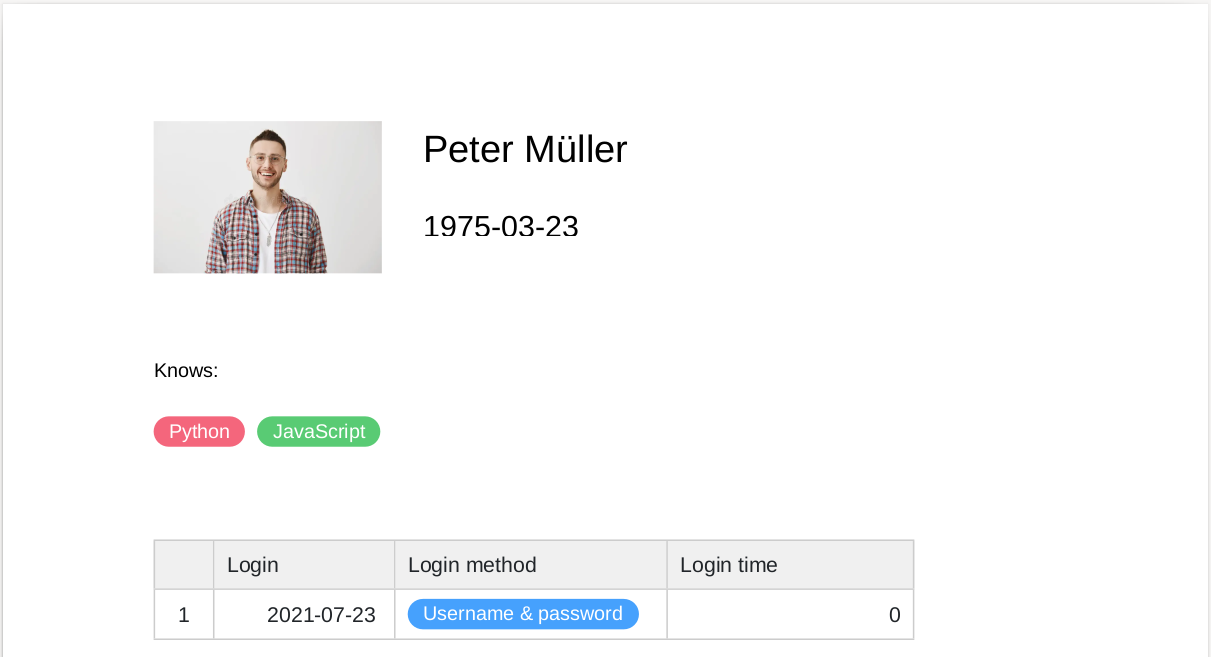
Task: Click the blue Username & password badge
Action: coord(523,614)
